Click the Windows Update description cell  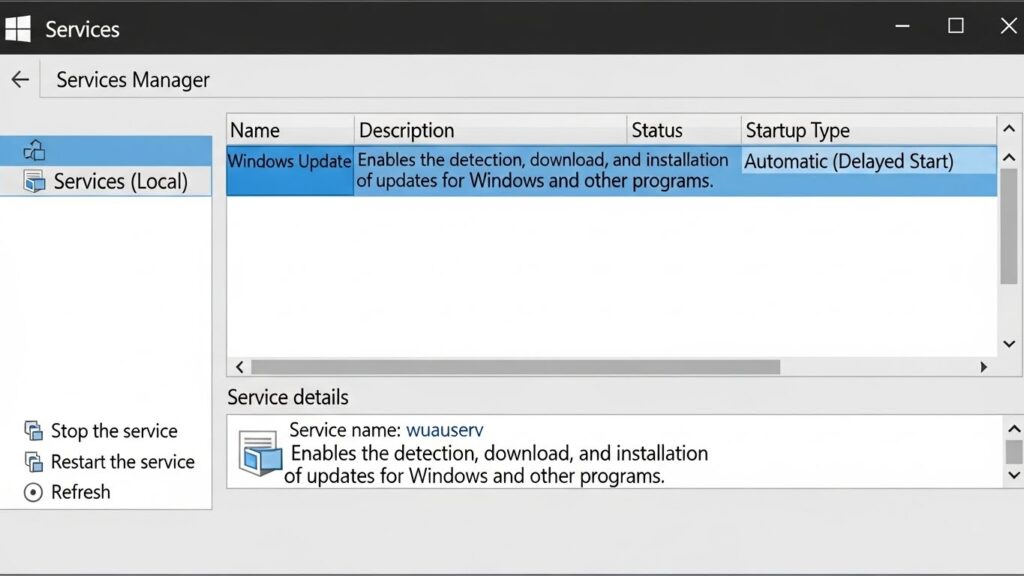[x=543, y=170]
